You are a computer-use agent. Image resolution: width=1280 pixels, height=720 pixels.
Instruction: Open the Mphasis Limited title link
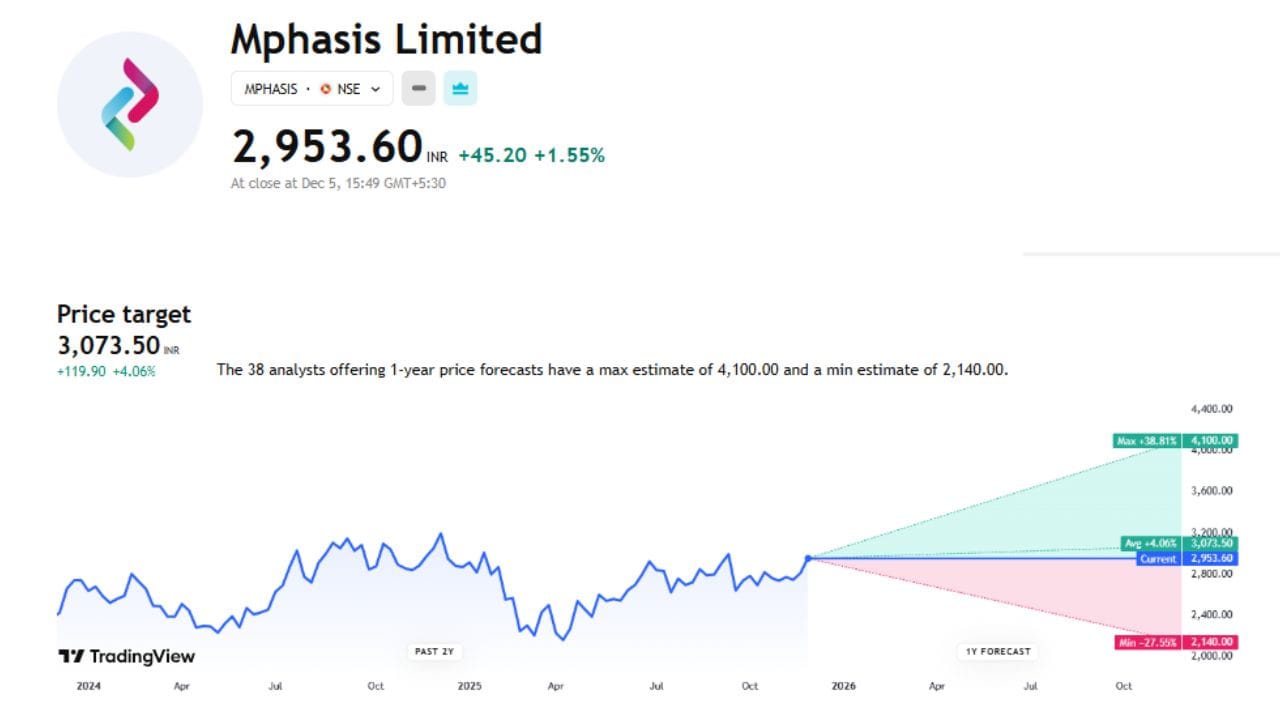(x=386, y=39)
